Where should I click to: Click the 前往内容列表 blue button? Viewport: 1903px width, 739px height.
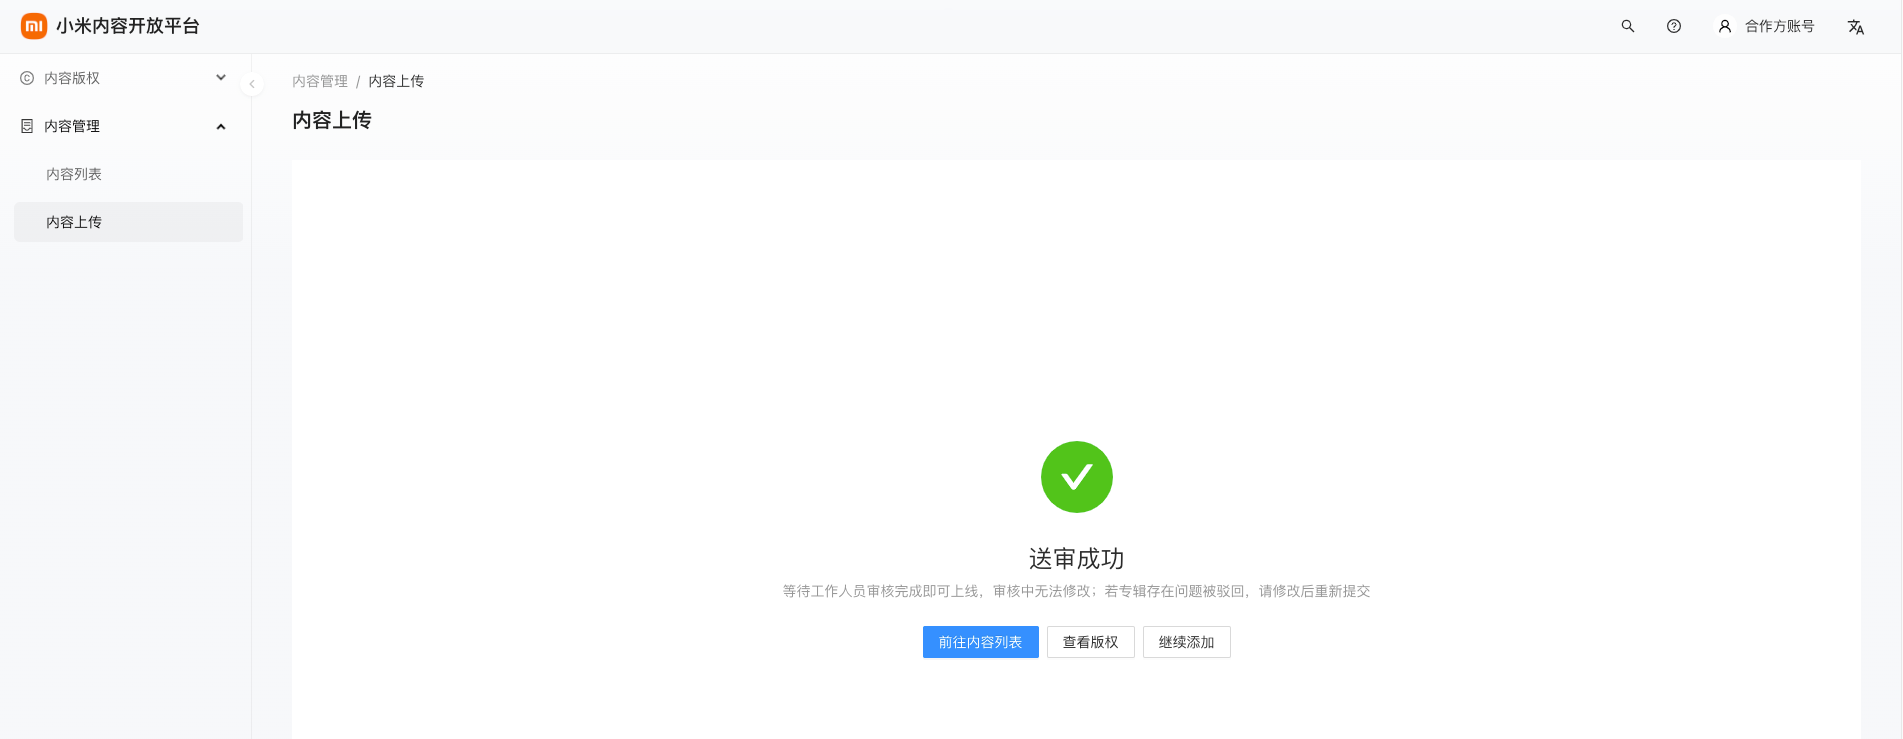pos(981,642)
